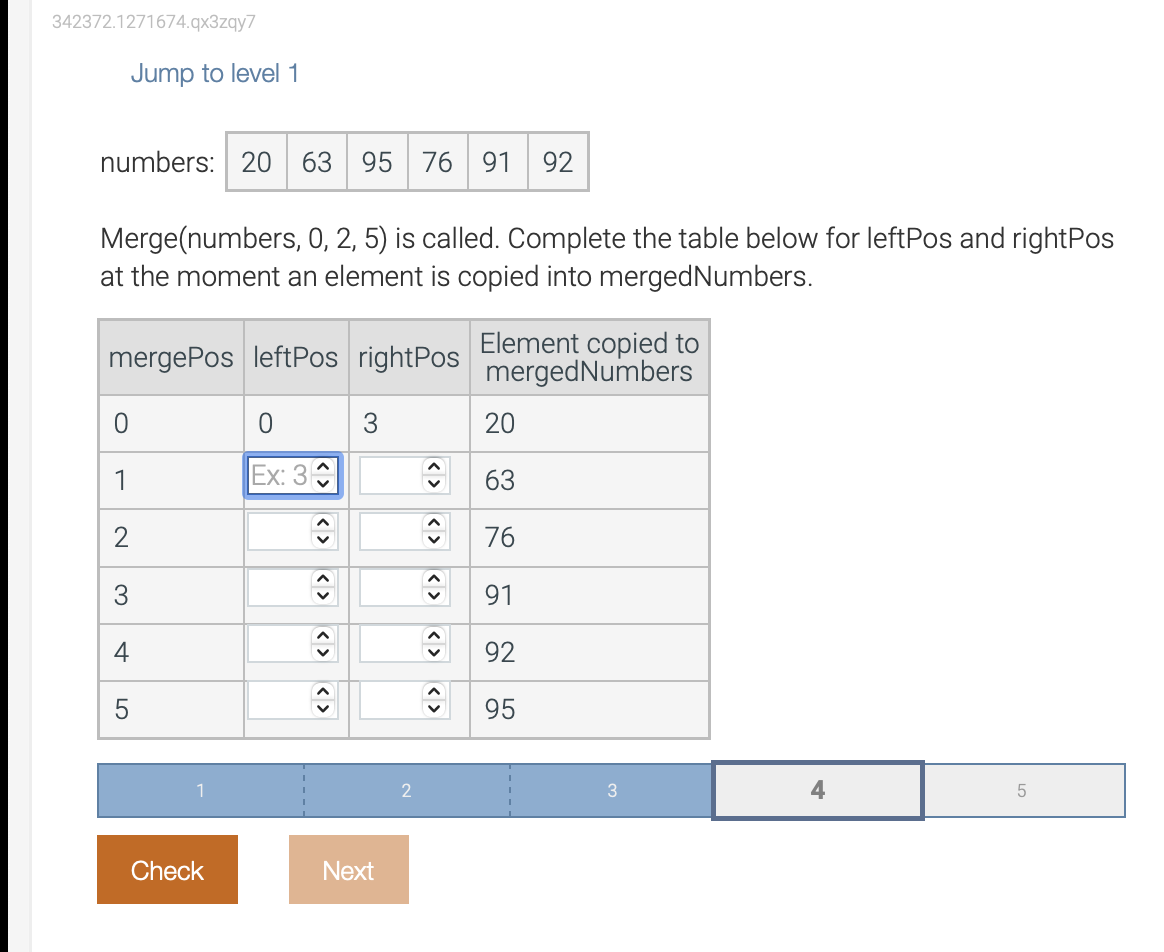Open the Jump to level 1 link

pyautogui.click(x=215, y=73)
